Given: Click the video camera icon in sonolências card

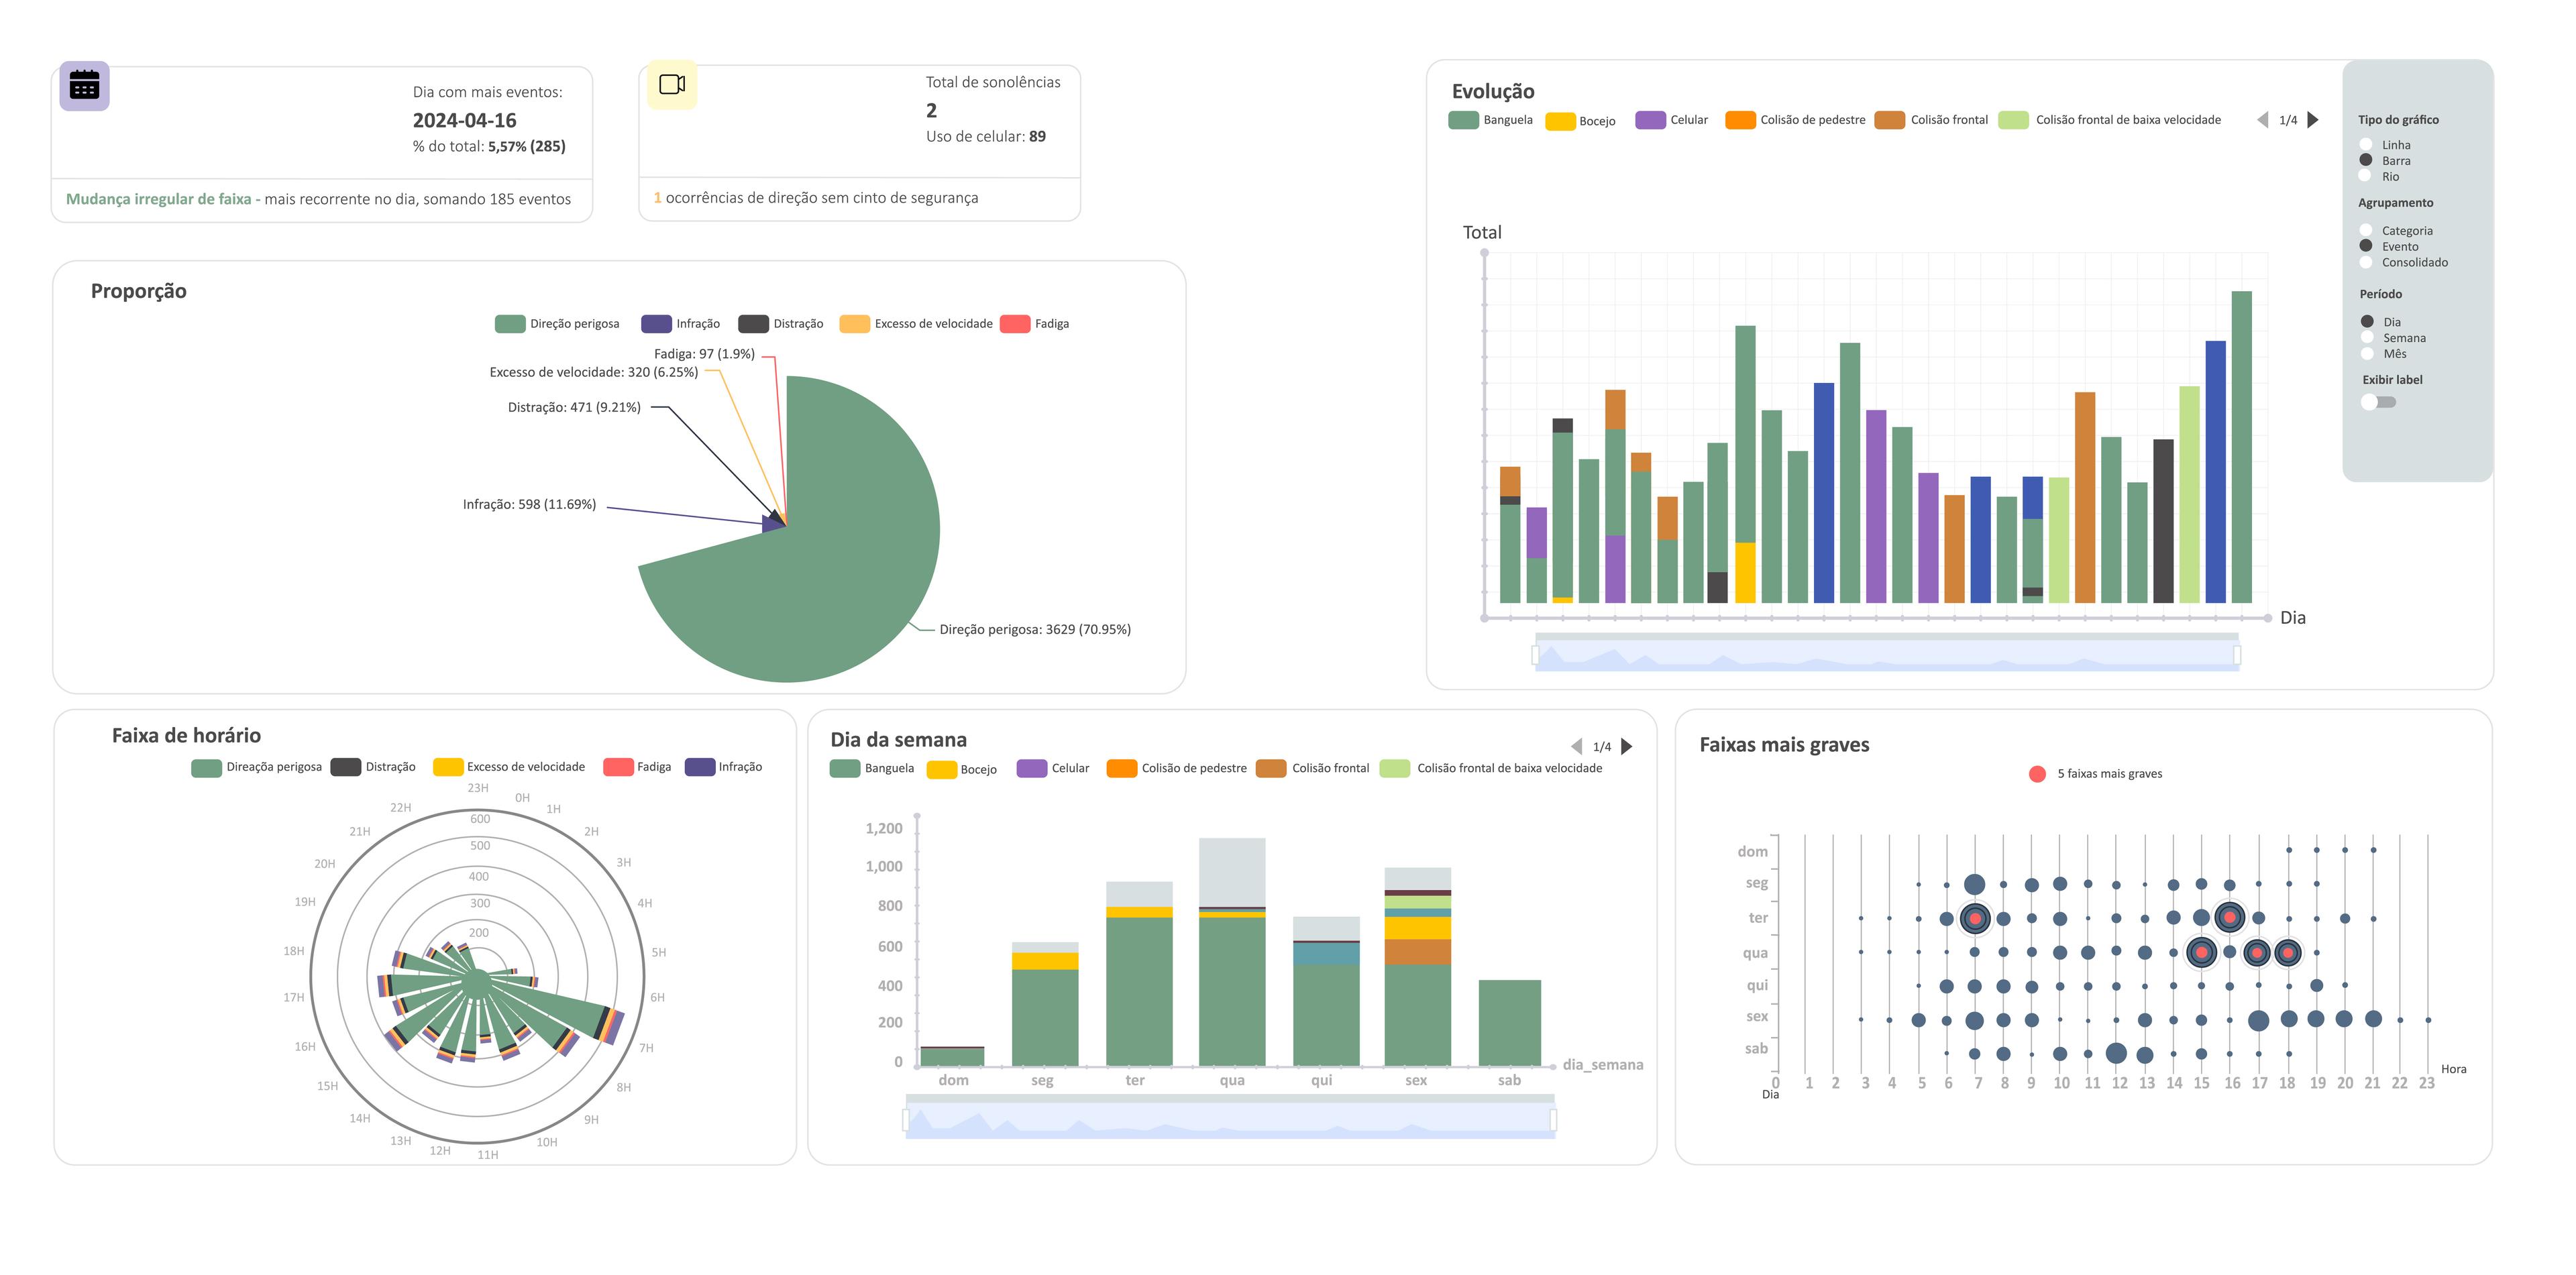Looking at the screenshot, I should coord(672,85).
